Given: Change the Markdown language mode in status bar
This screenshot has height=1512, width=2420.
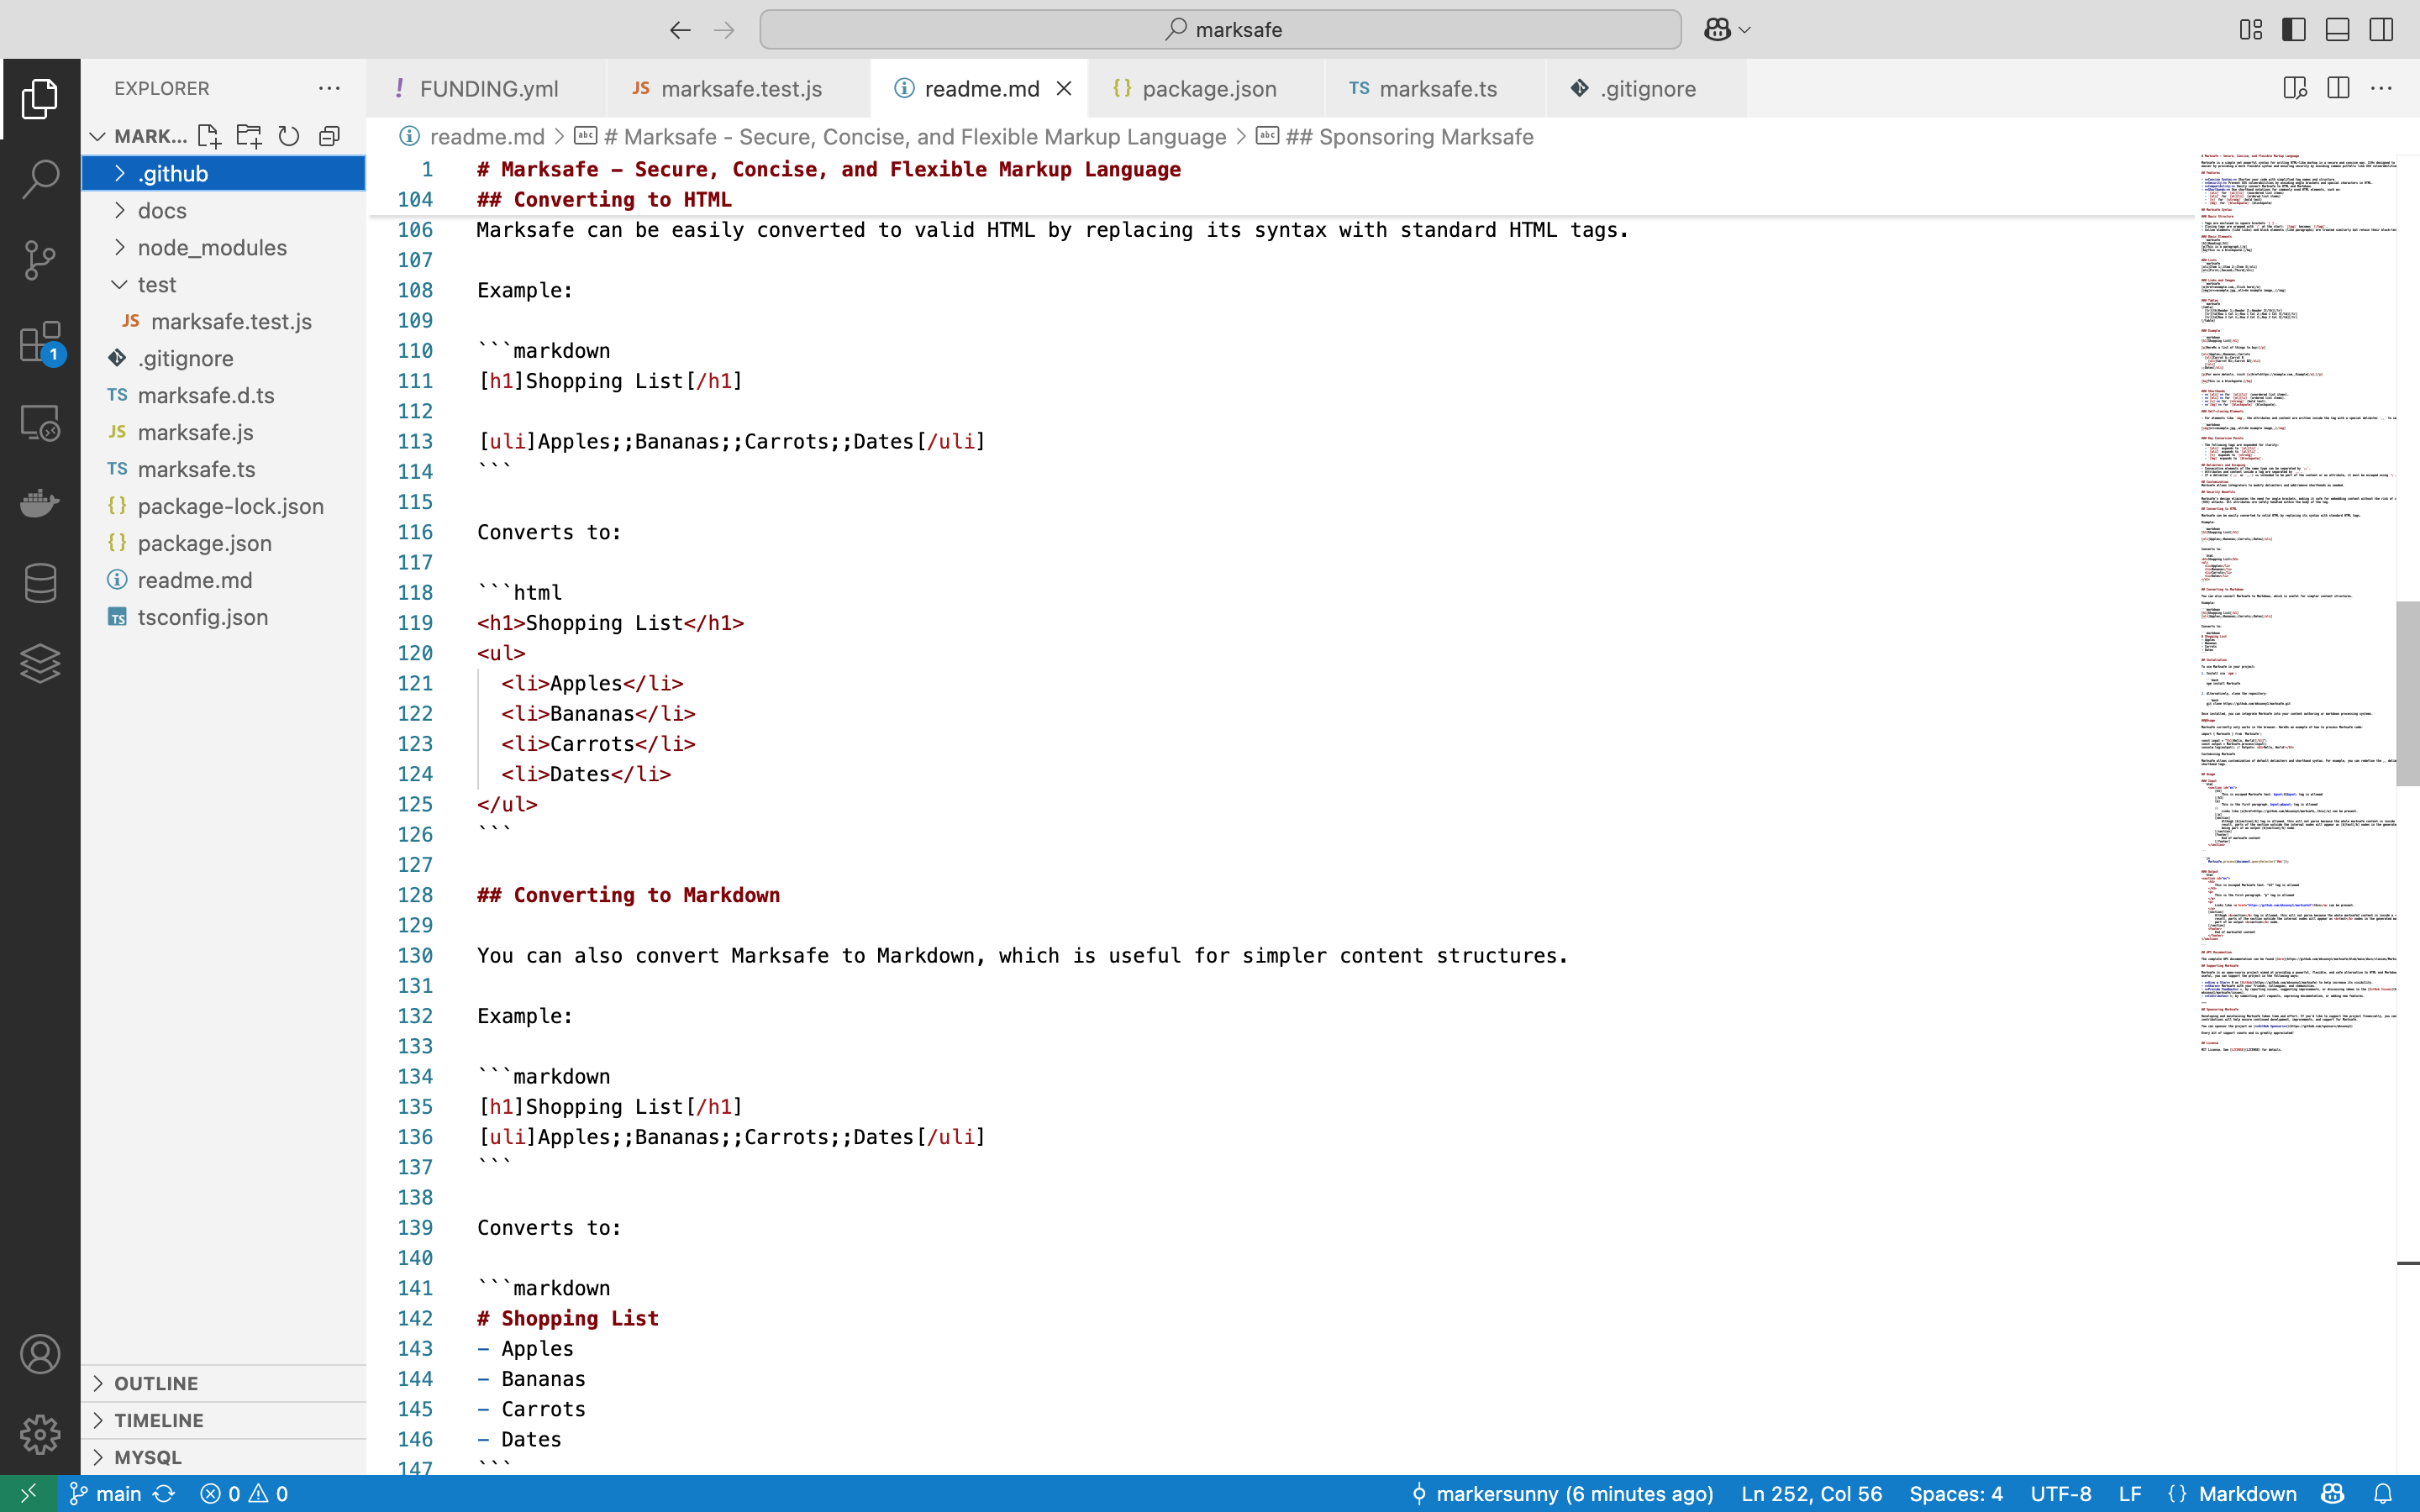Looking at the screenshot, I should pos(2247,1493).
